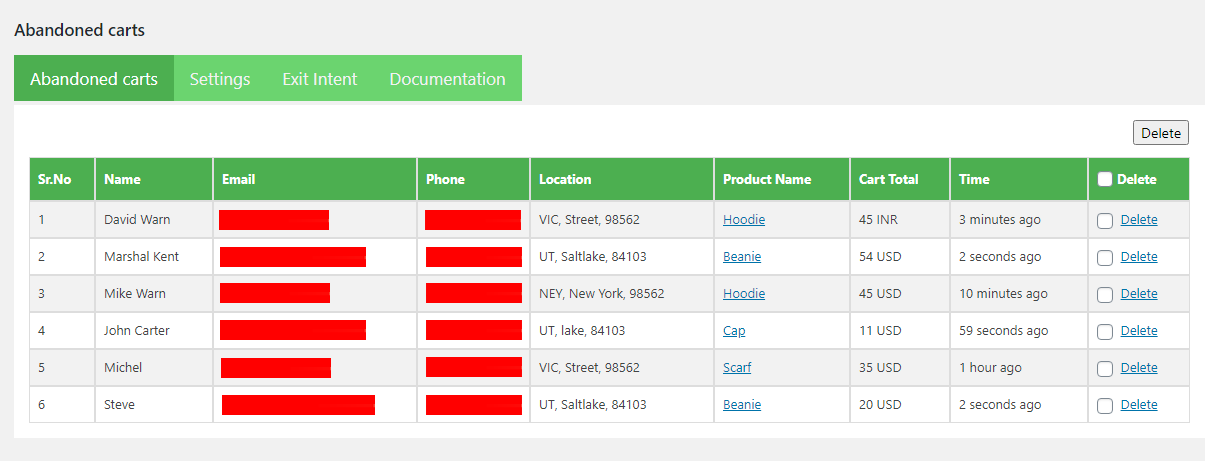Image resolution: width=1205 pixels, height=461 pixels.
Task: Click the 10 minutes ago time
Action: coord(1003,293)
